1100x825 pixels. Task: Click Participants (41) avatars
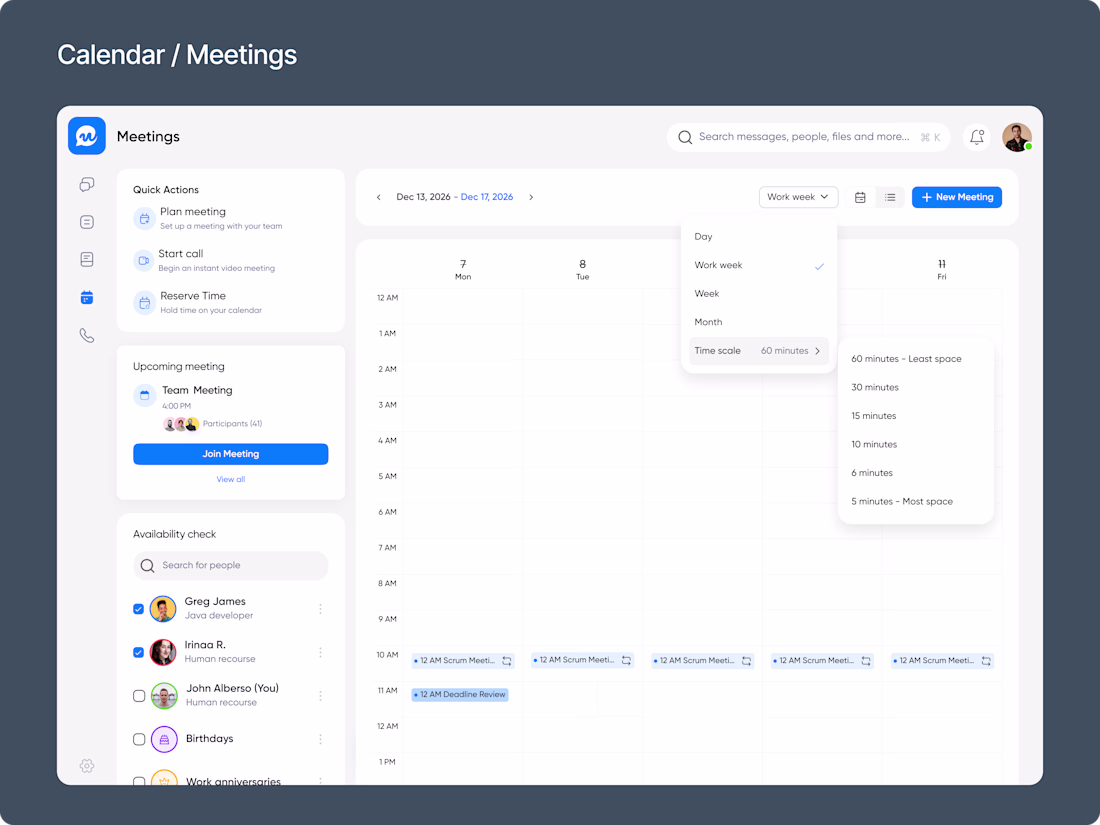(x=181, y=424)
